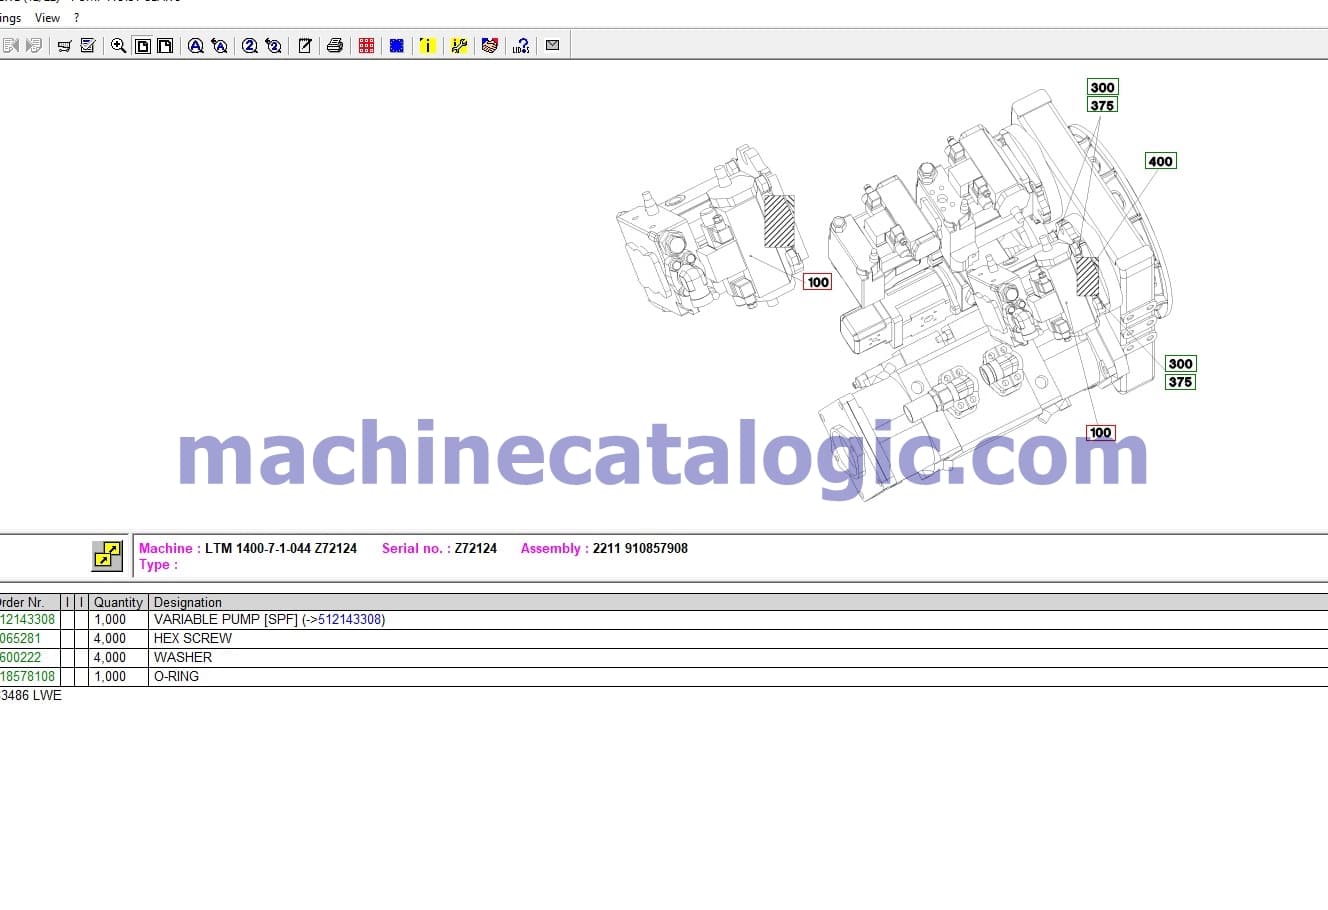
Task: Open the shopping cart from the toolbar
Action: click(x=65, y=45)
